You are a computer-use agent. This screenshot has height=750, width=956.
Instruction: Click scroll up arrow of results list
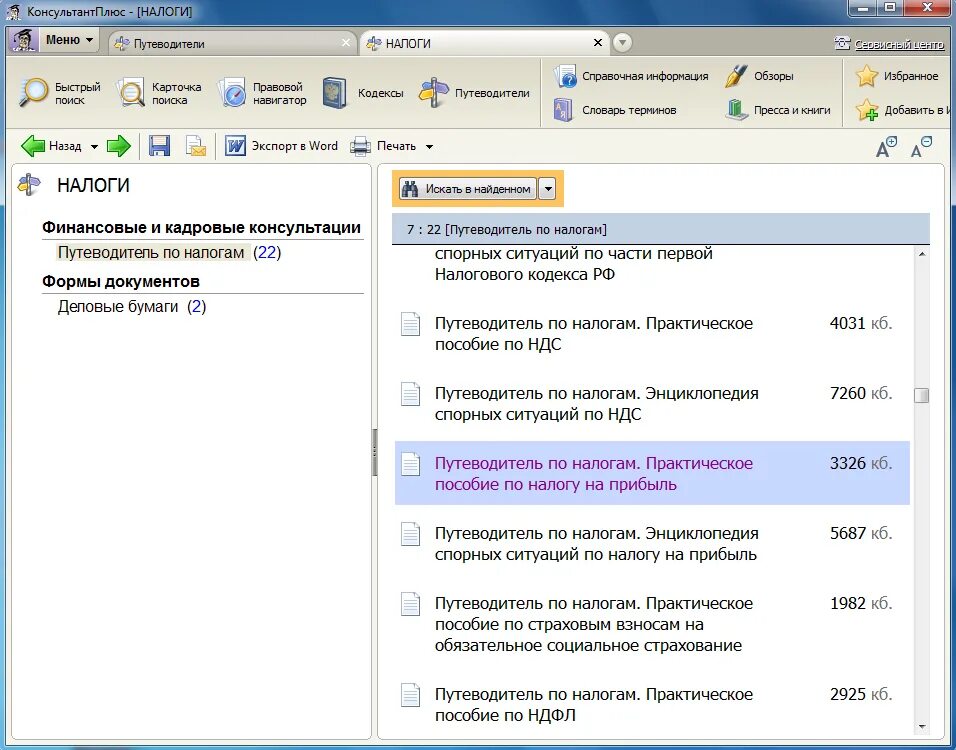[921, 254]
